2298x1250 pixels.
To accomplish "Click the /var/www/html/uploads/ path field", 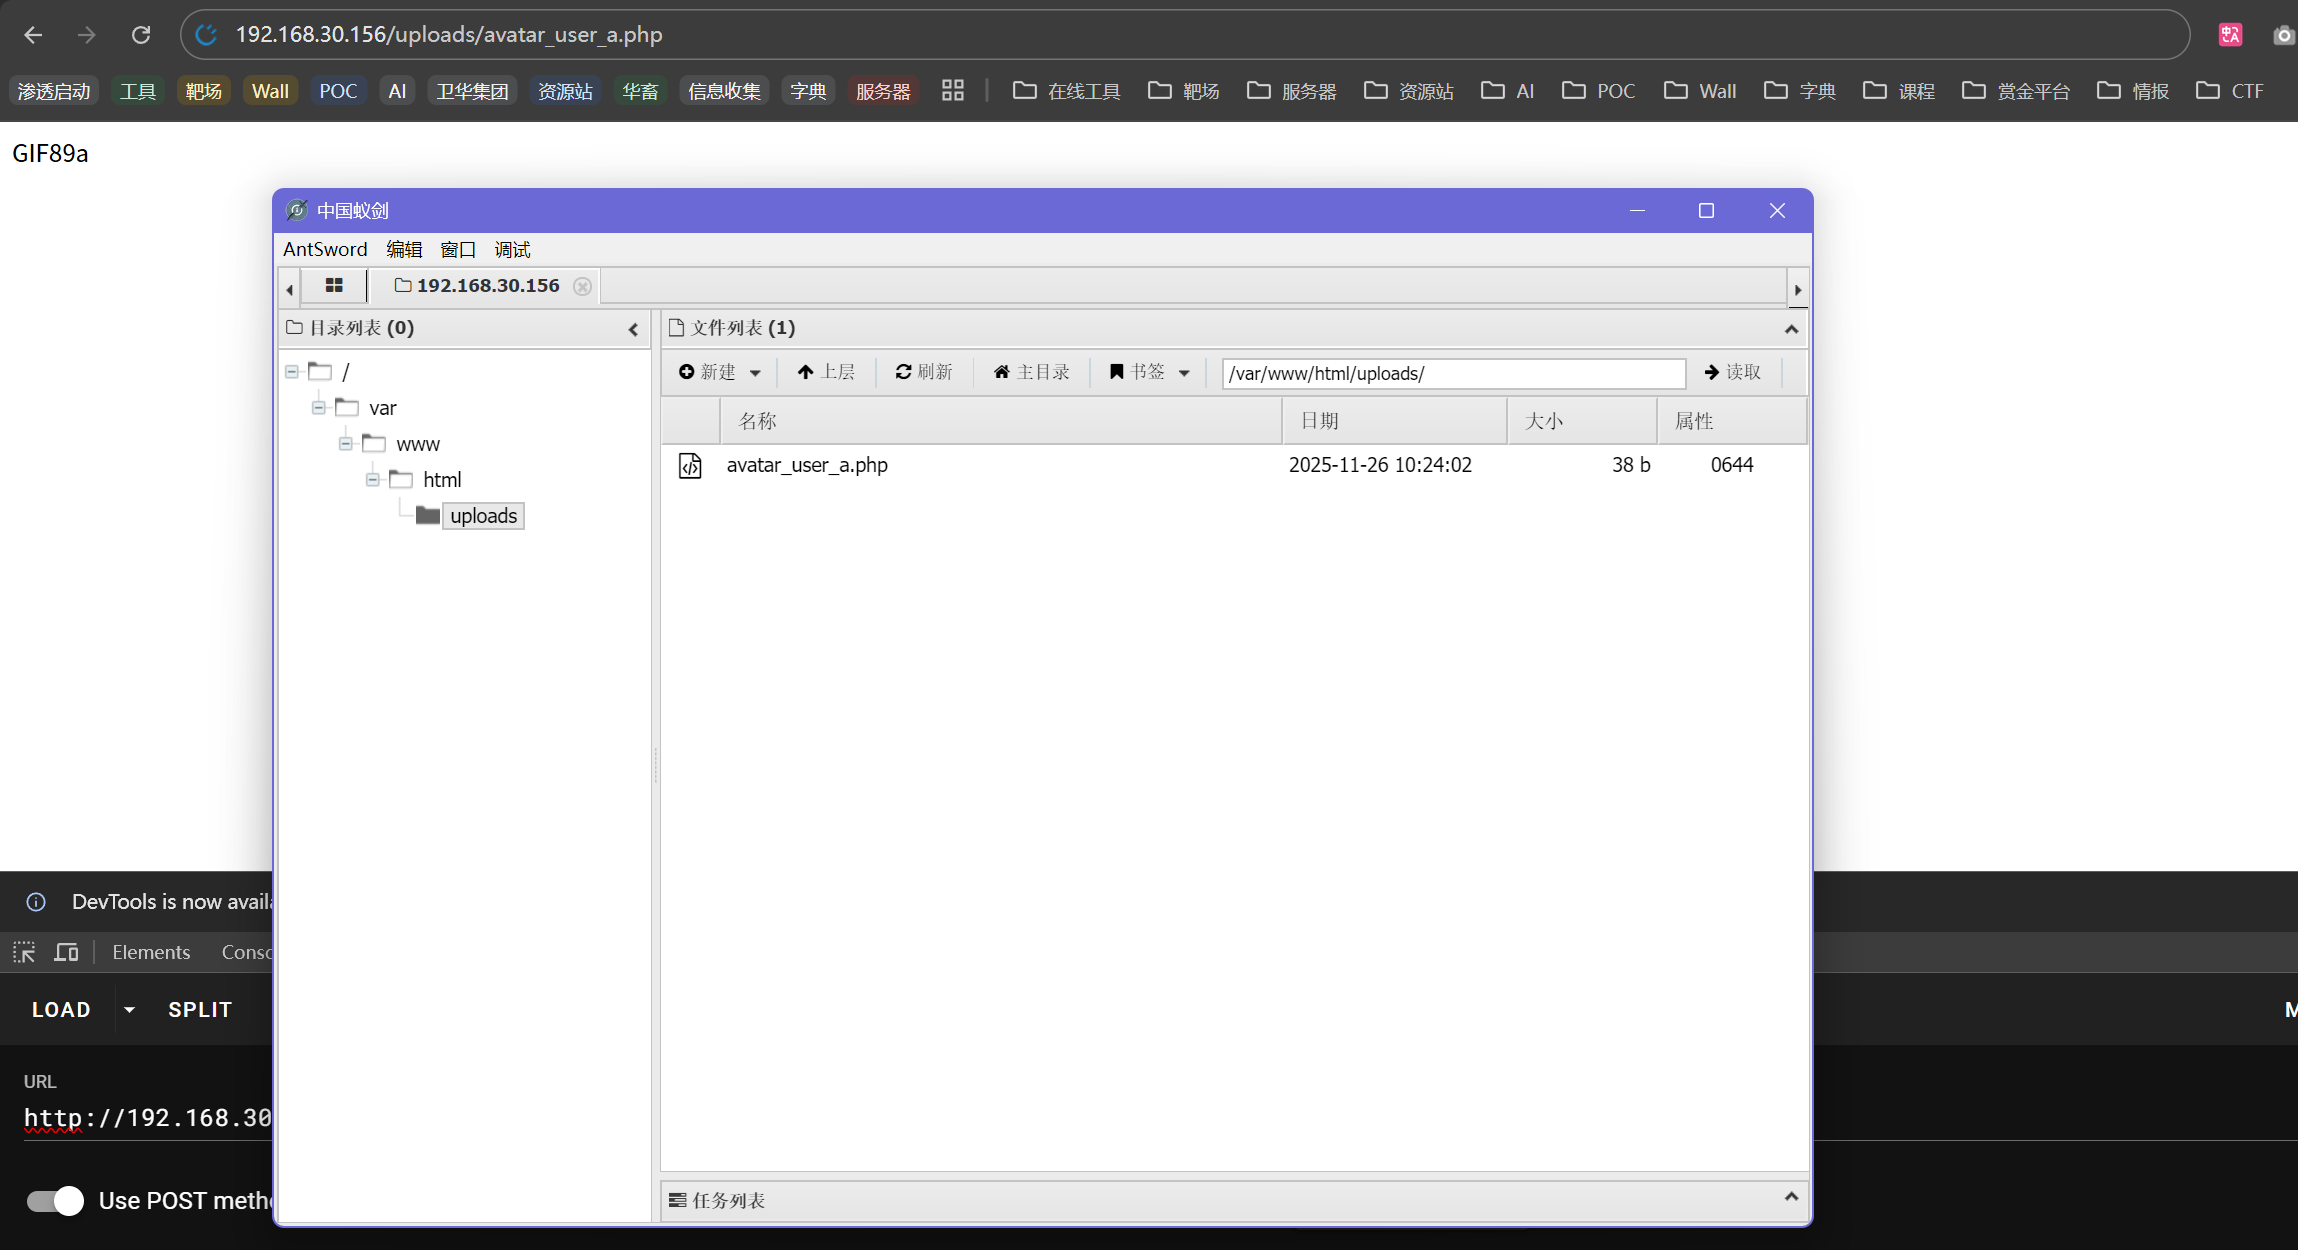I will tap(1452, 373).
